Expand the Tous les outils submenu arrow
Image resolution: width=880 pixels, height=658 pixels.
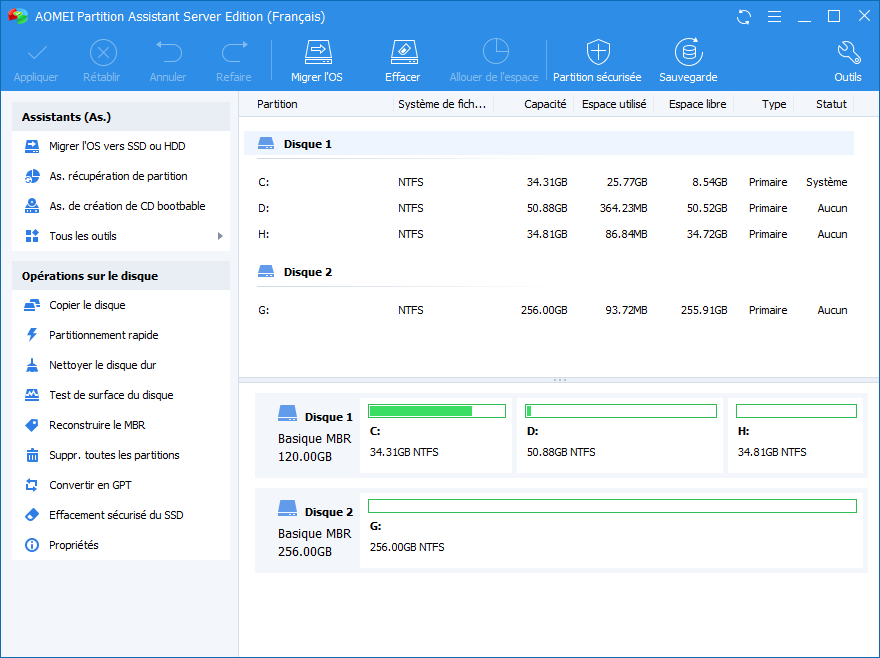tap(220, 236)
